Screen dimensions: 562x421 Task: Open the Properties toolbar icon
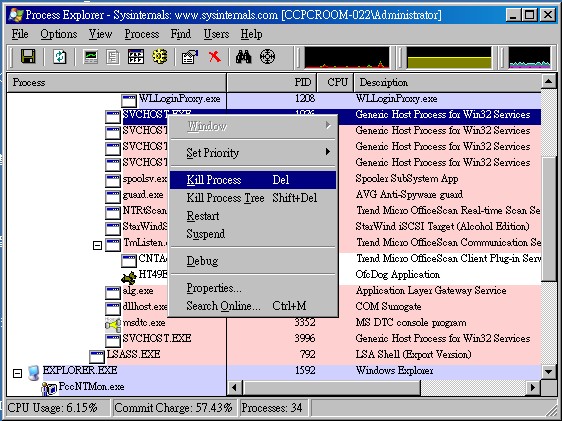(190, 57)
